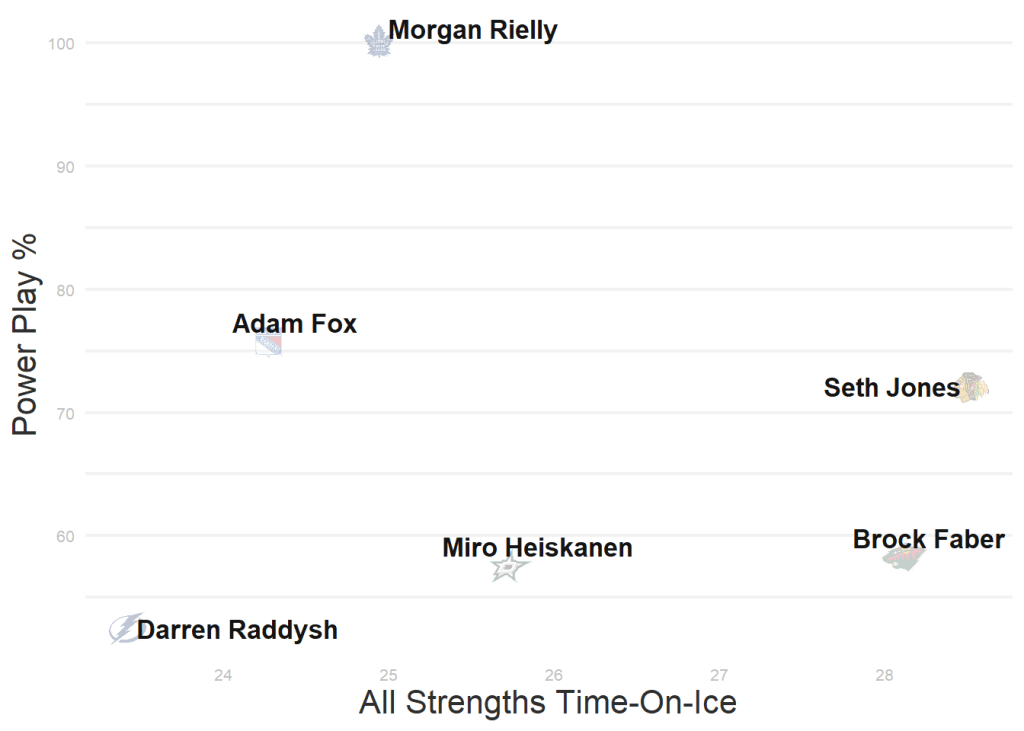Click the Toronto Maple Leafs logo marker
Image resolution: width=1024 pixels, height=731 pixels.
pyautogui.click(x=378, y=42)
